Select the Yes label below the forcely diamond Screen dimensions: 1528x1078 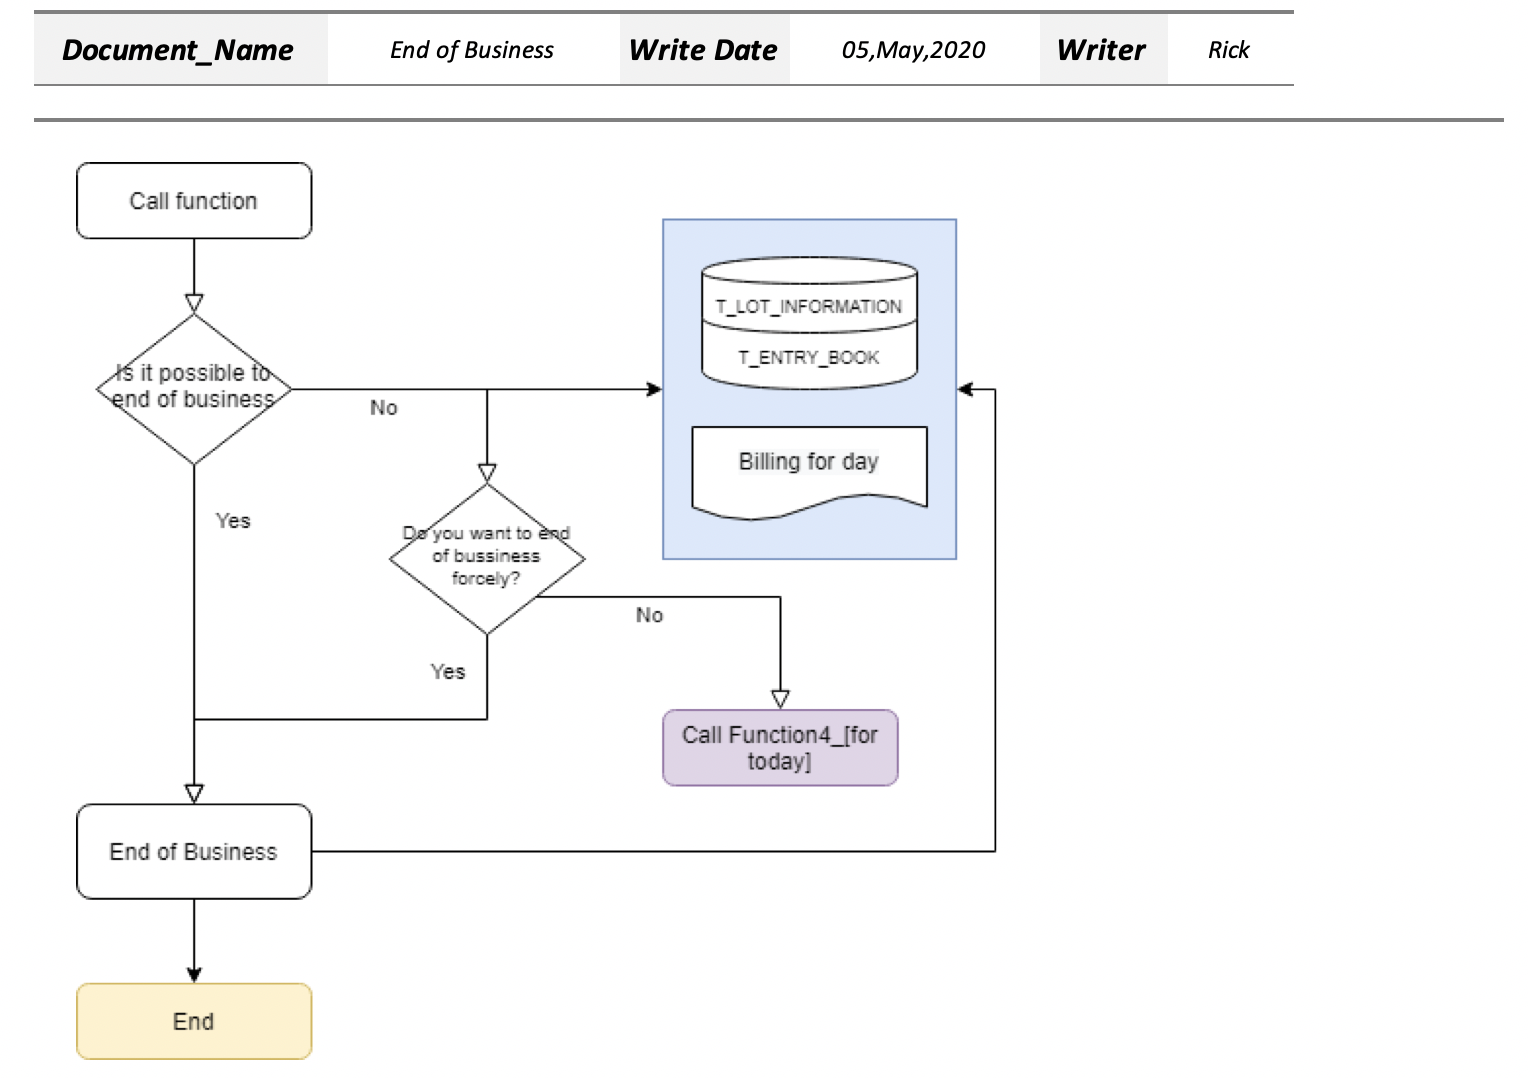click(x=447, y=671)
